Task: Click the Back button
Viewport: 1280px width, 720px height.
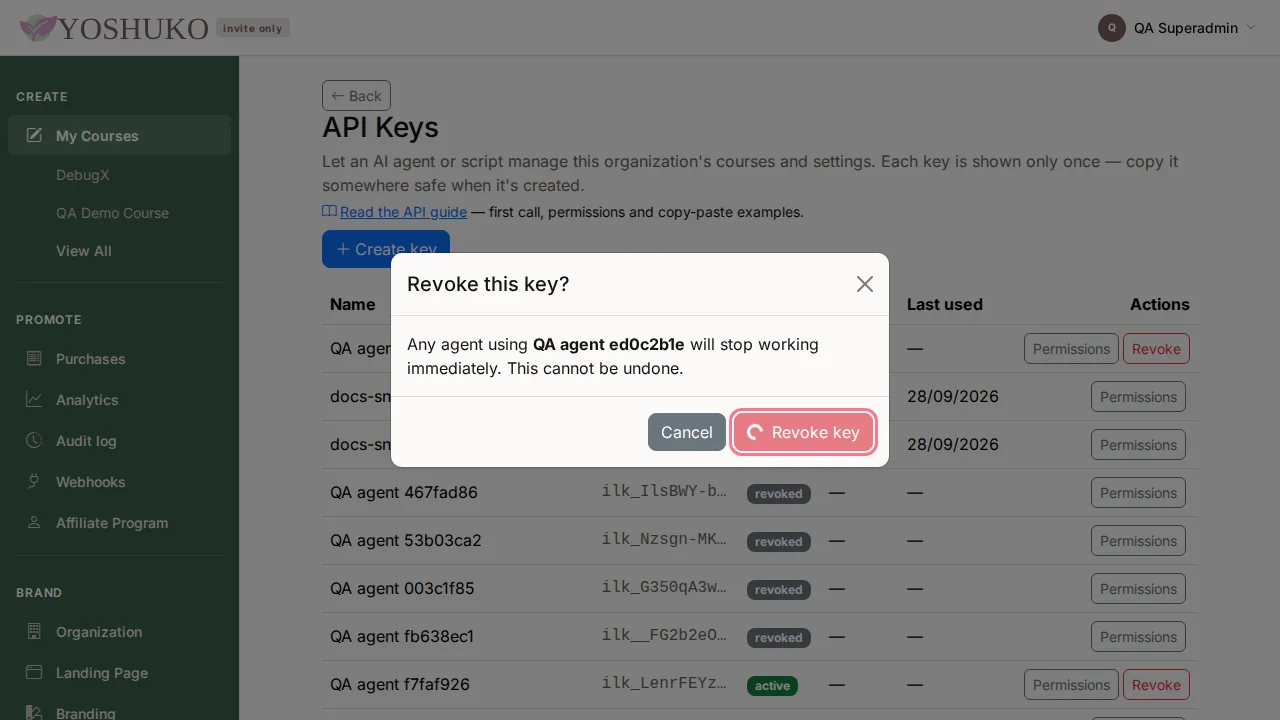Action: pyautogui.click(x=356, y=96)
